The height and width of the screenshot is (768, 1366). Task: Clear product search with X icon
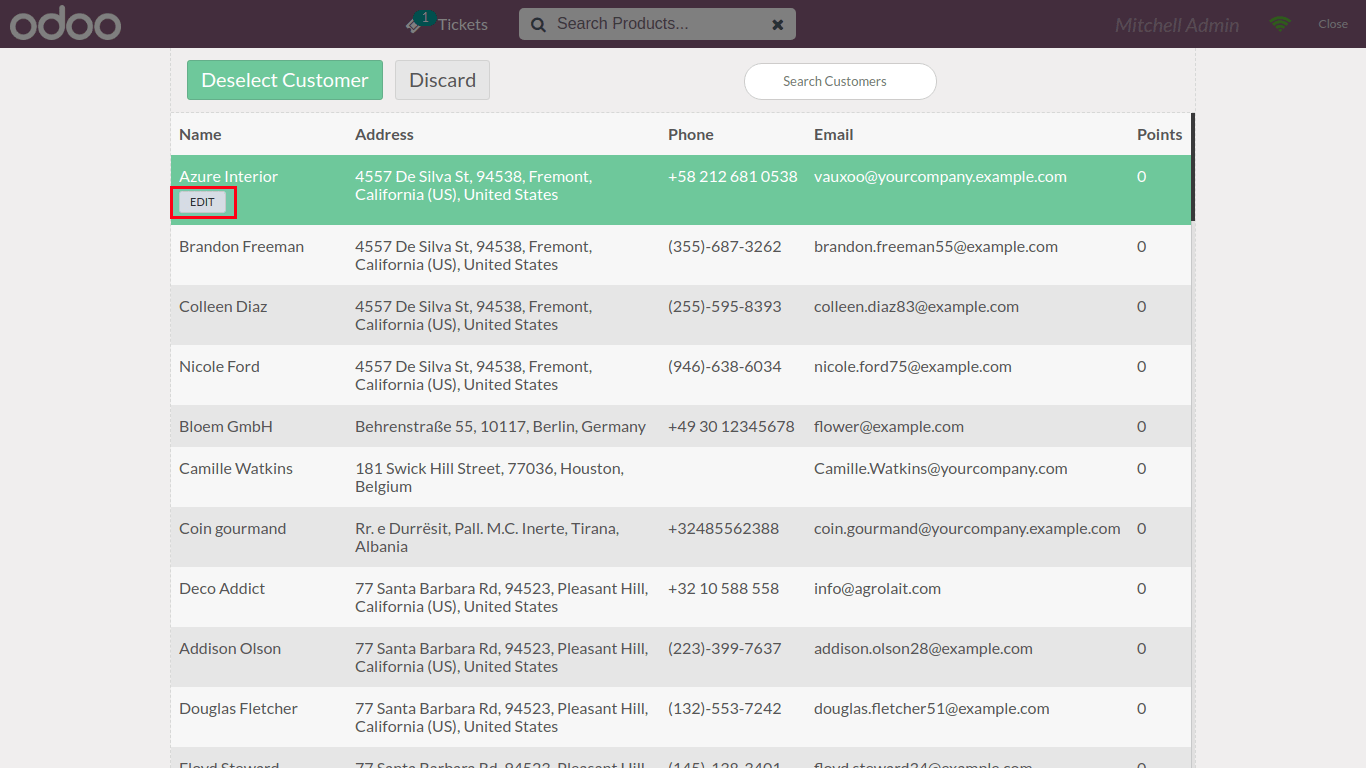778,25
